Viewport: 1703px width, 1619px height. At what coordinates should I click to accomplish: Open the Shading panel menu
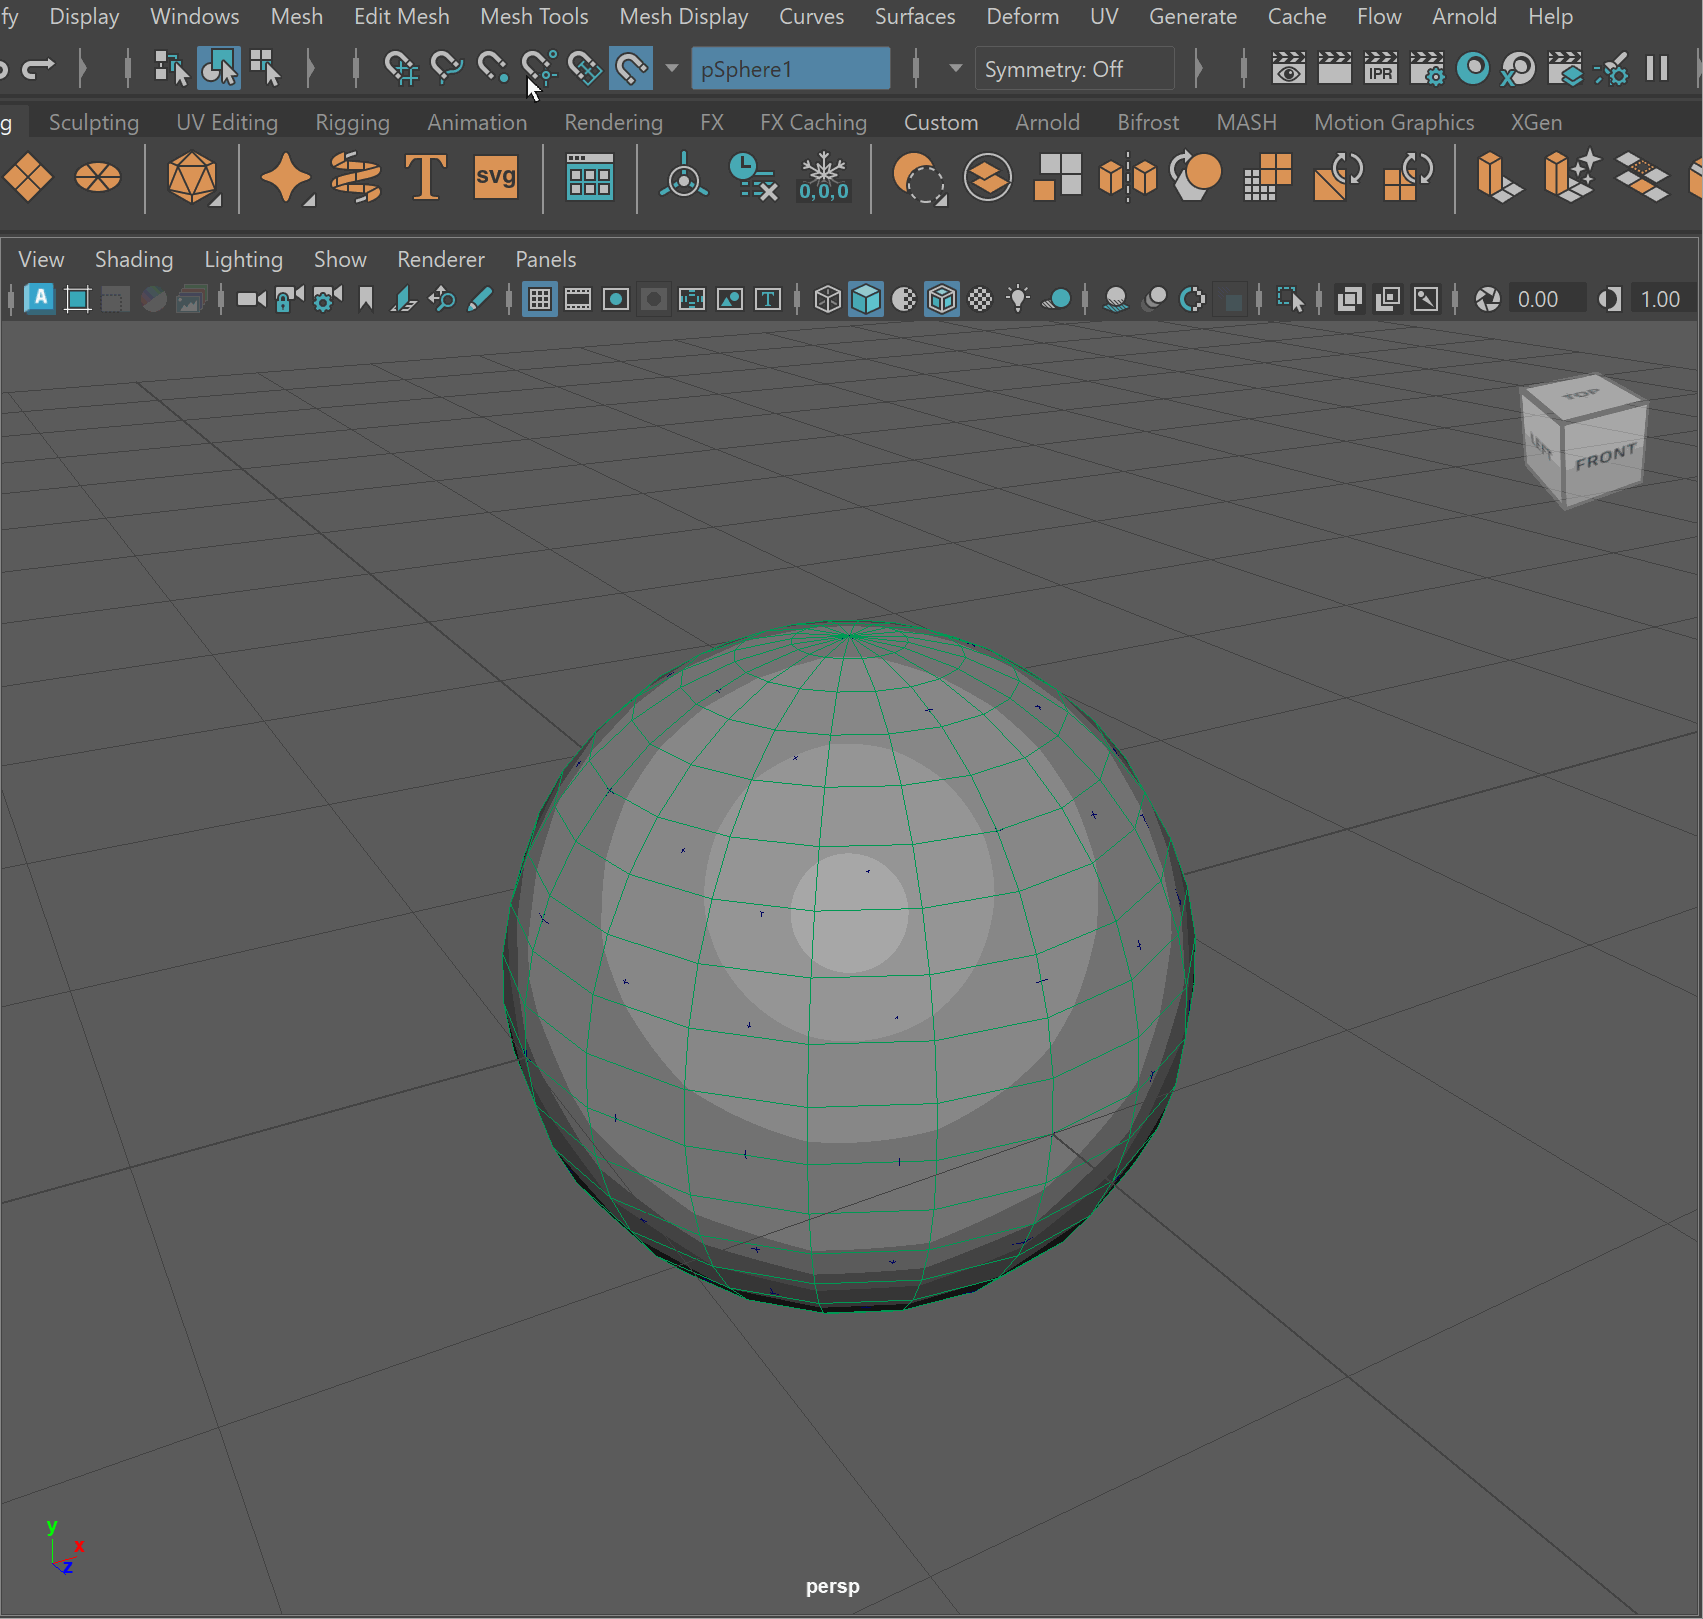(133, 259)
